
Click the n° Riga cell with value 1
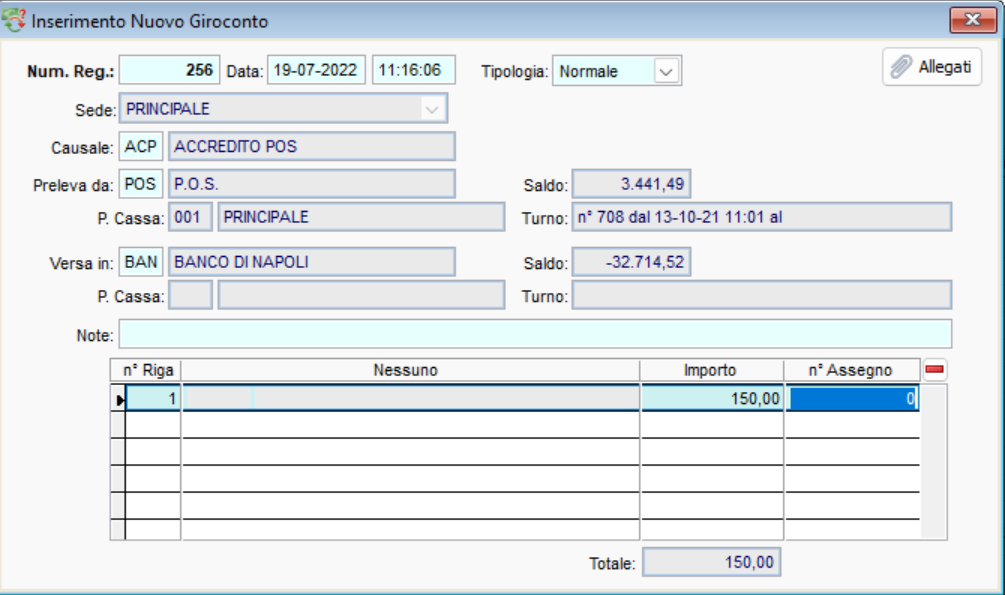(x=152, y=398)
